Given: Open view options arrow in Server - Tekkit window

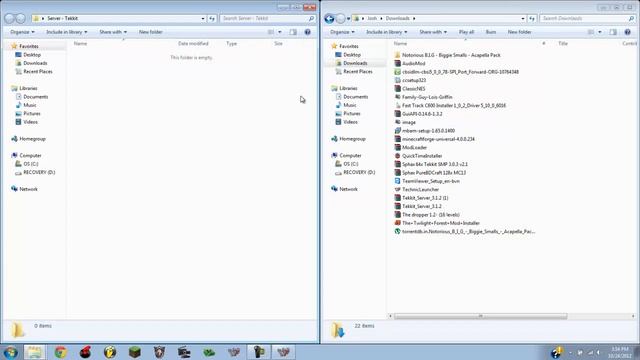Looking at the screenshot, I should [280, 32].
